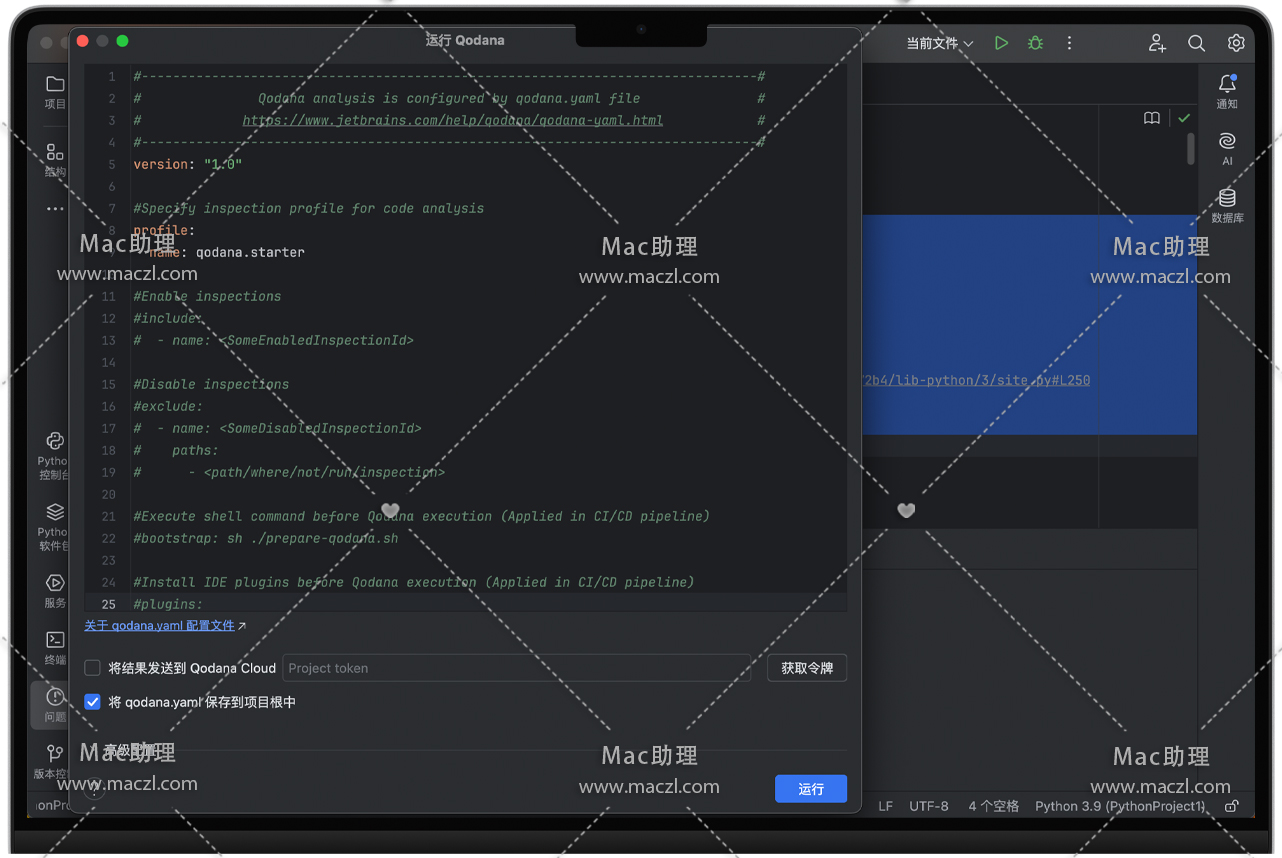Open 关于 qodana.yaml 配置文件 link
Image resolution: width=1282 pixels, height=858 pixels.
coord(159,626)
